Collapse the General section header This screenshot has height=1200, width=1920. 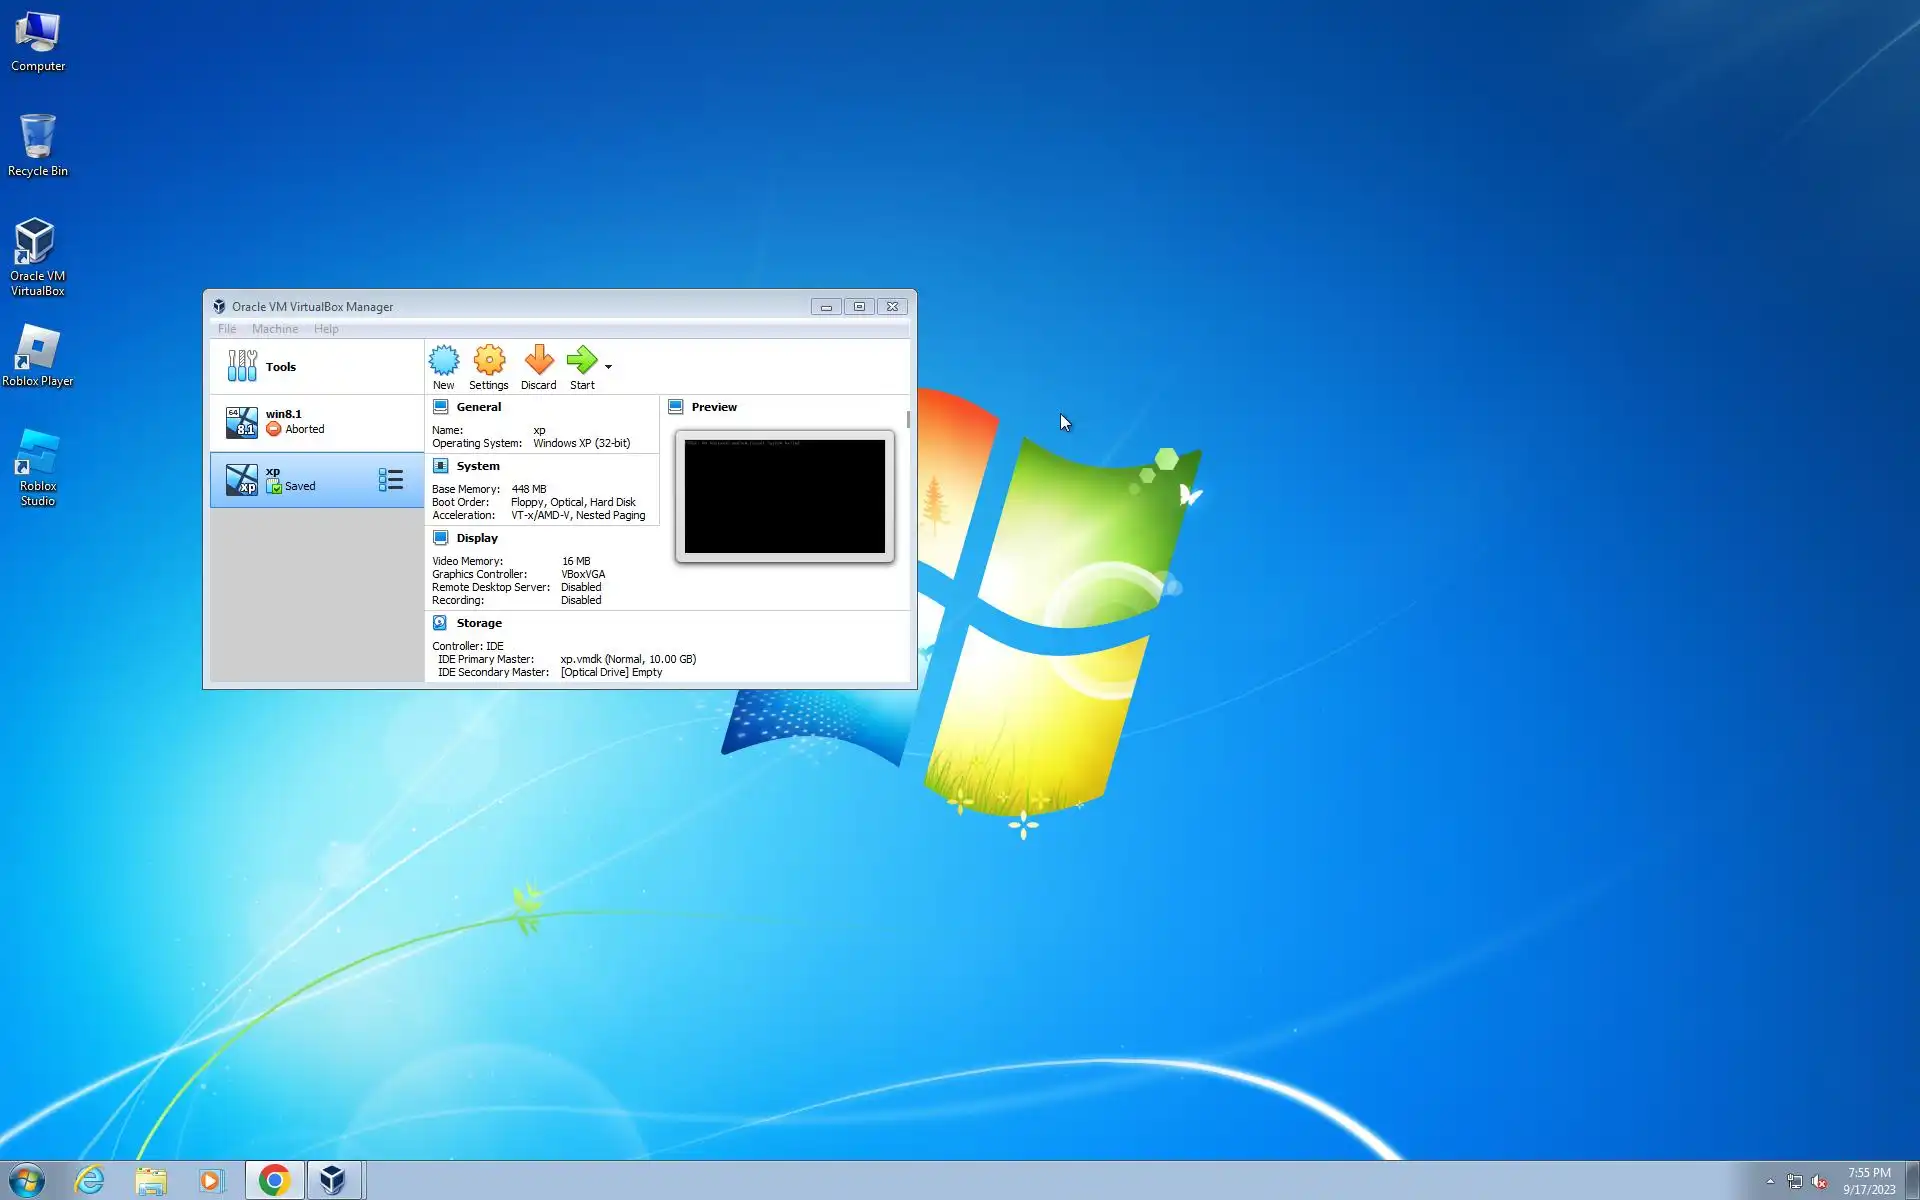click(x=478, y=407)
